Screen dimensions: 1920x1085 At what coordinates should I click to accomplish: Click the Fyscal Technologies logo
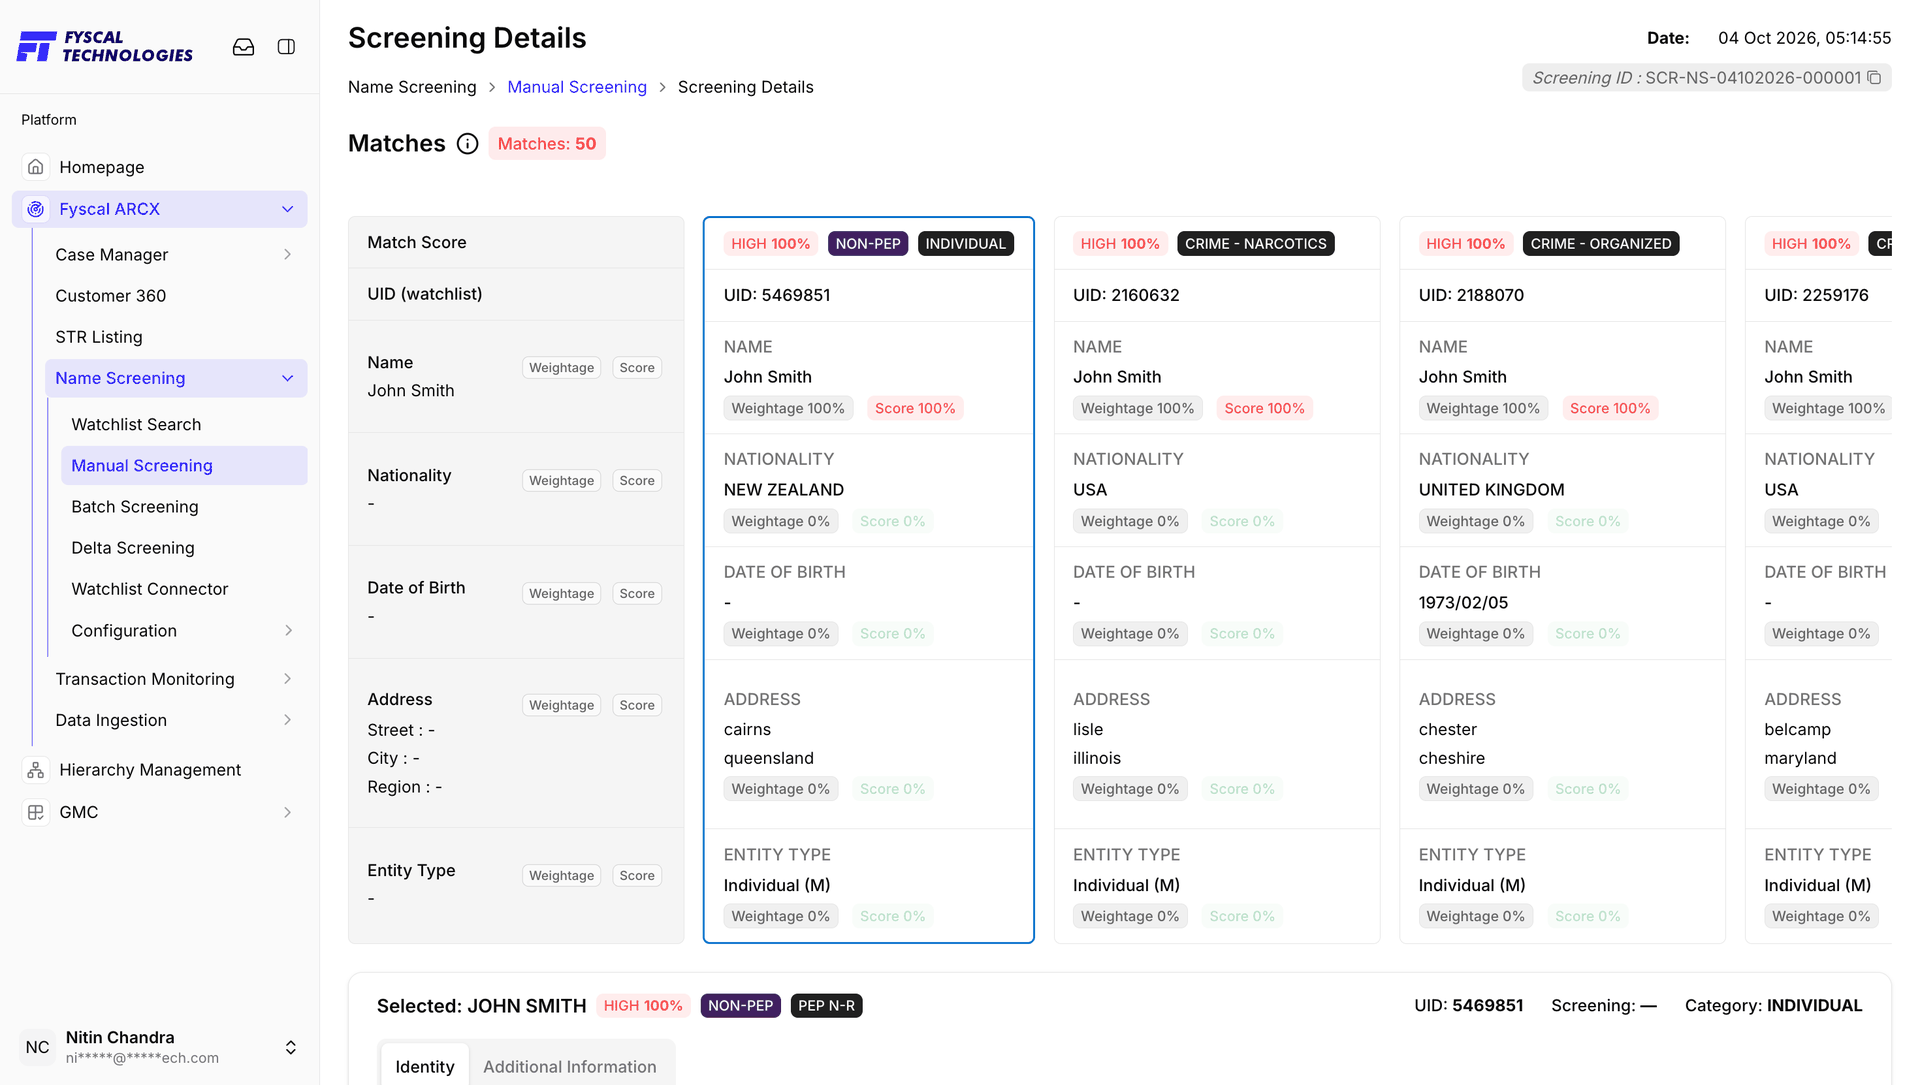pyautogui.click(x=105, y=46)
